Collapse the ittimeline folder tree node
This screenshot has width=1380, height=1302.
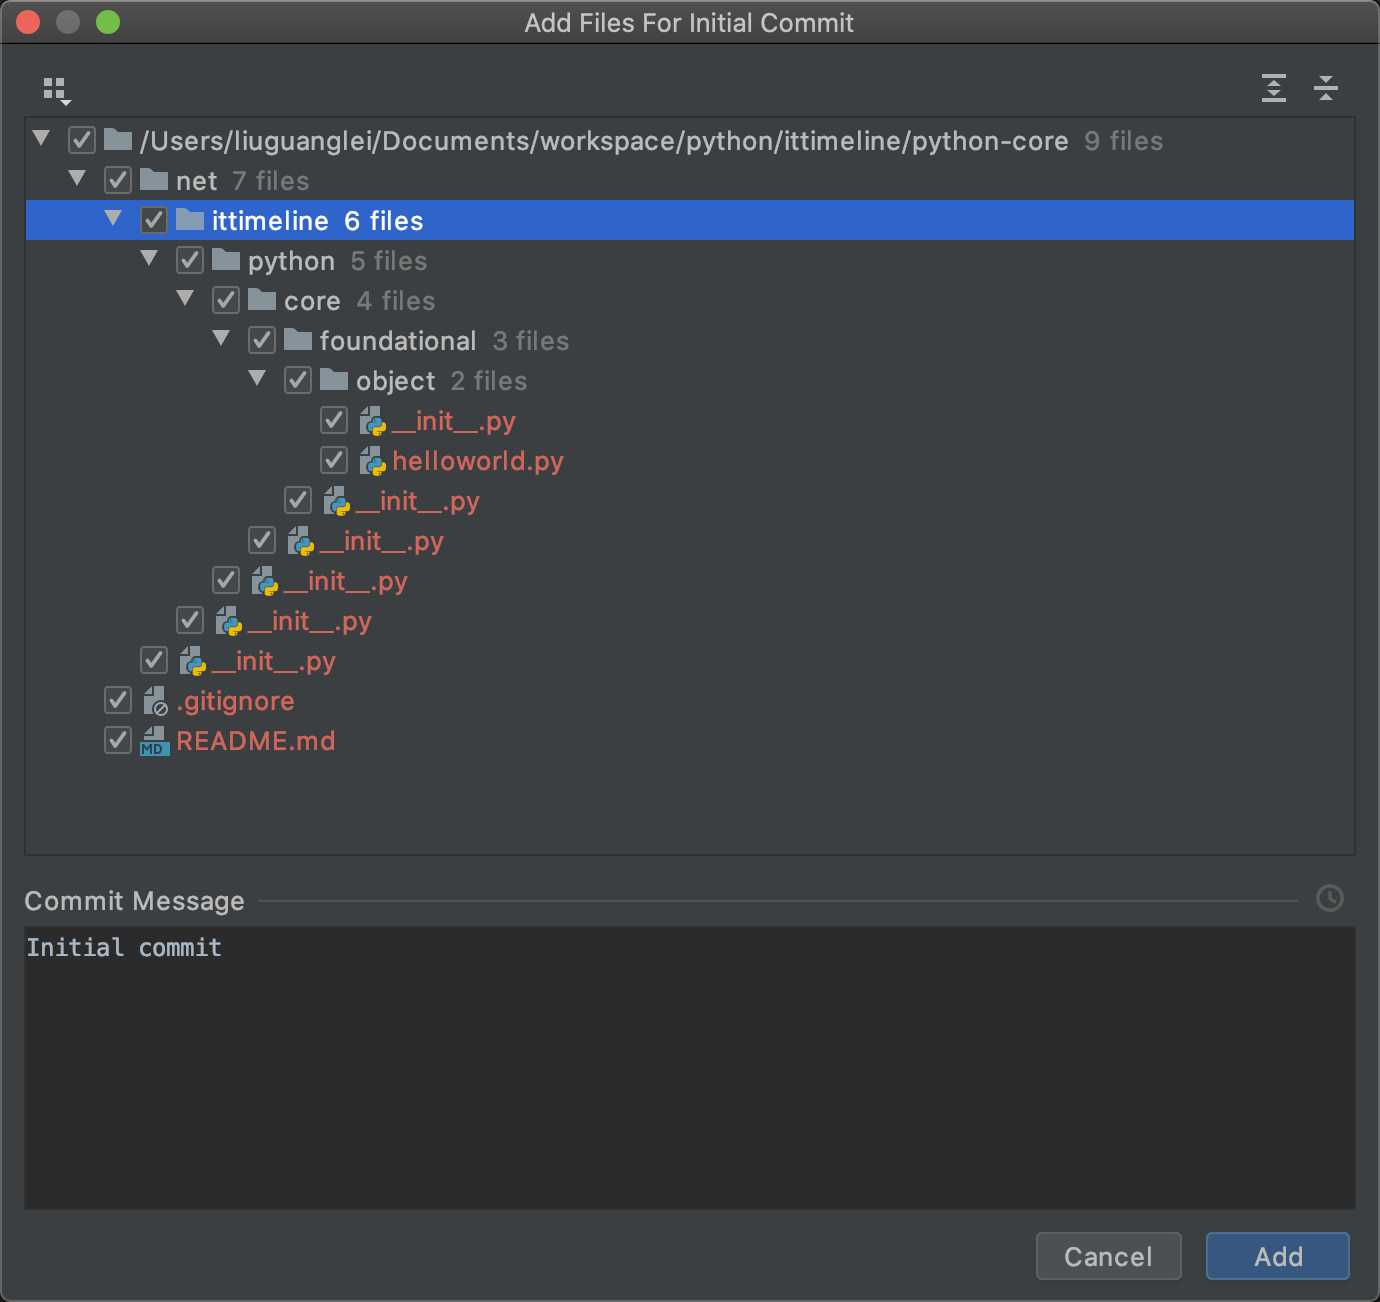click(x=113, y=218)
